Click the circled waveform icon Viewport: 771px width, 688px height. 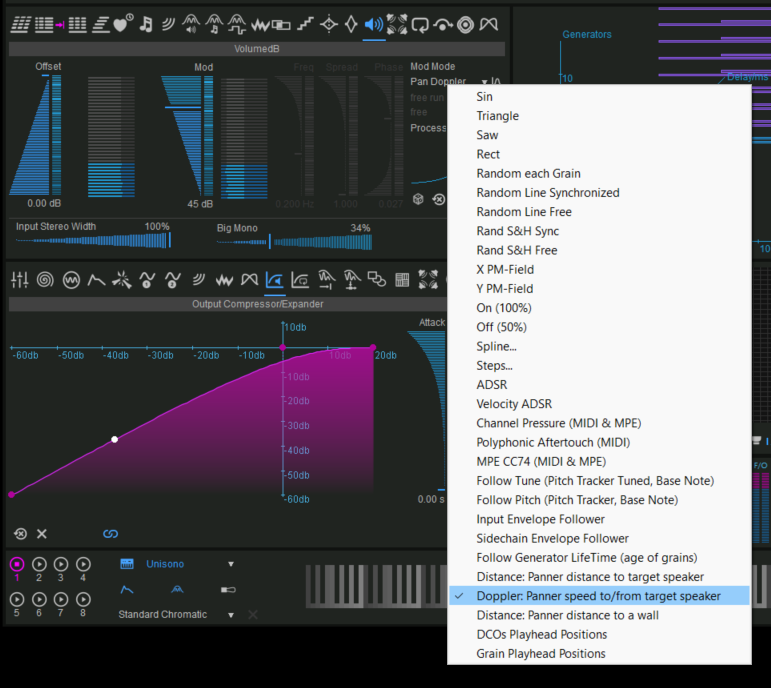pos(71,280)
